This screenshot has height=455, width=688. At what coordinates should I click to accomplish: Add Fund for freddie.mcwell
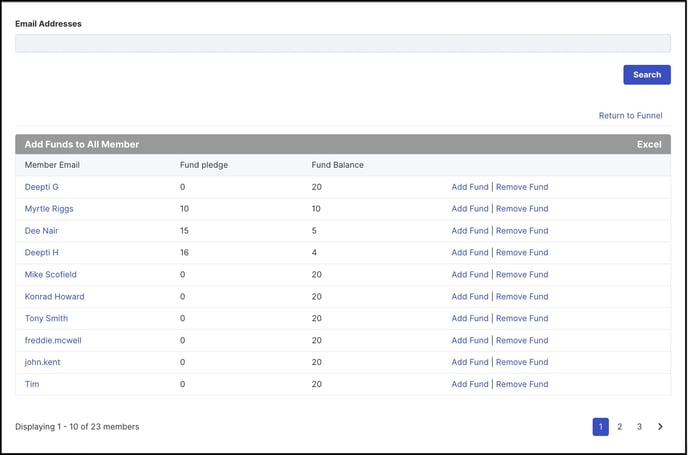coord(469,340)
